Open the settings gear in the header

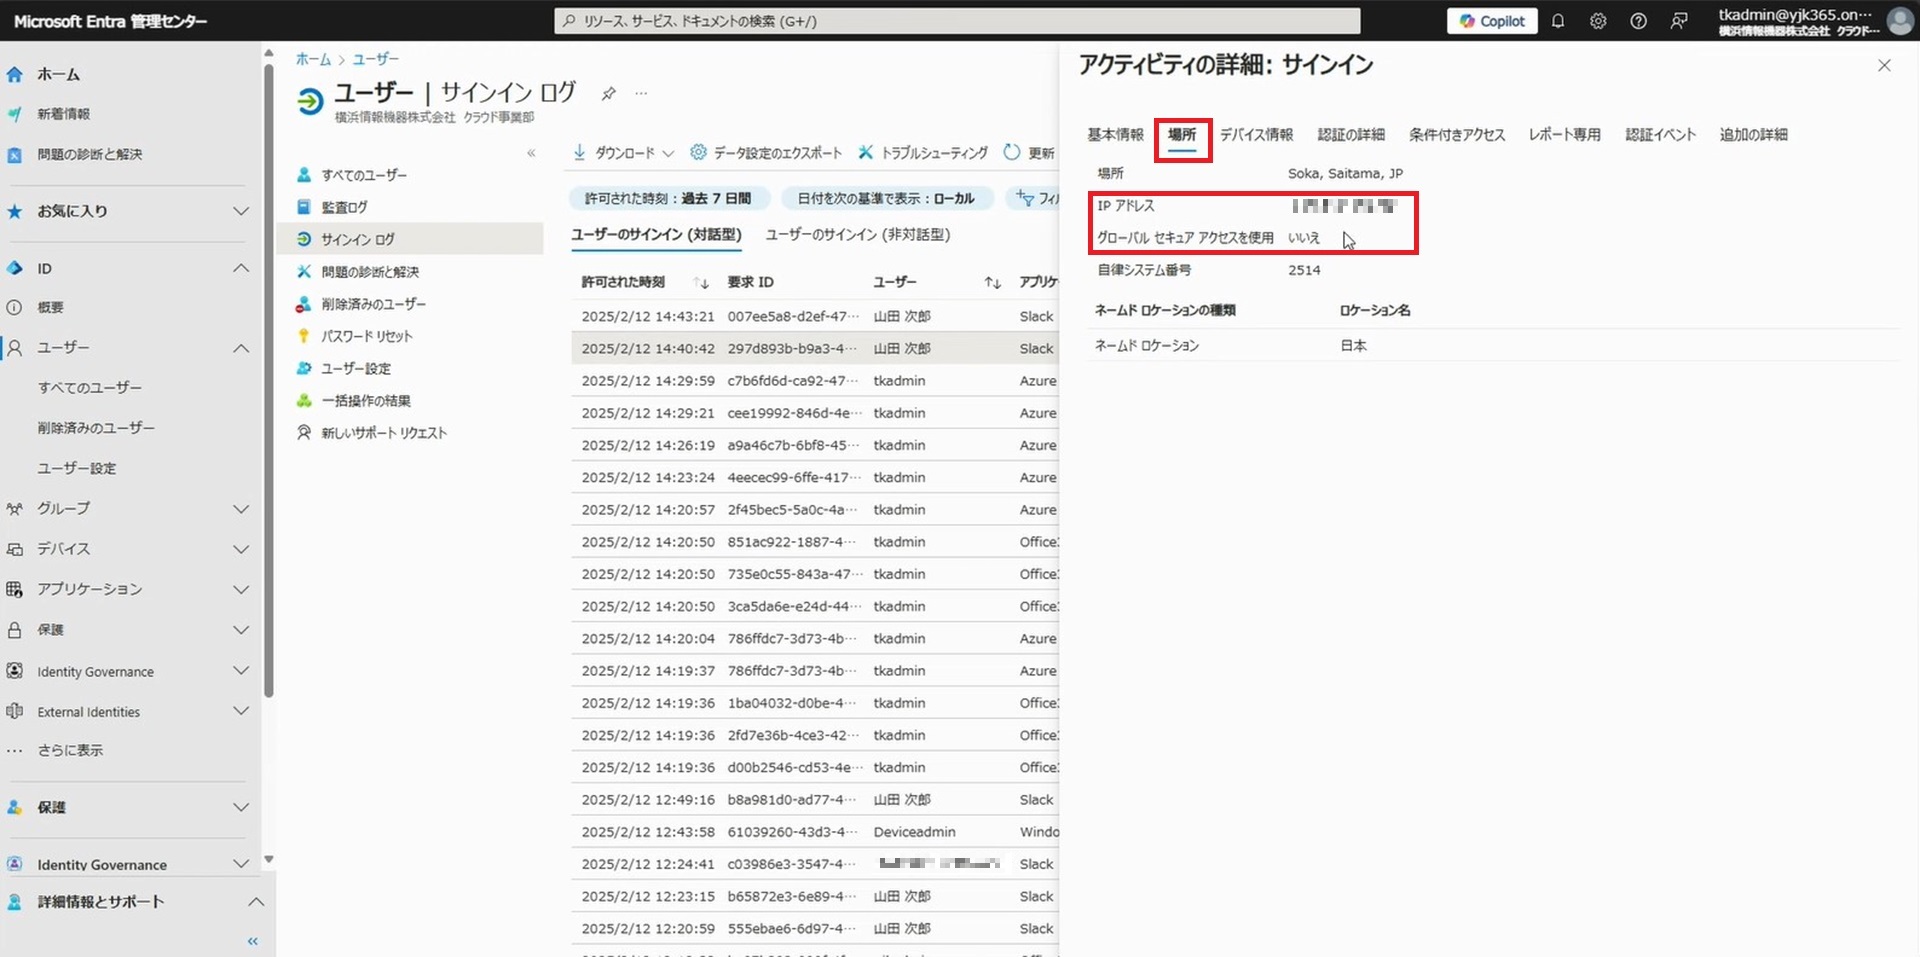coord(1598,21)
